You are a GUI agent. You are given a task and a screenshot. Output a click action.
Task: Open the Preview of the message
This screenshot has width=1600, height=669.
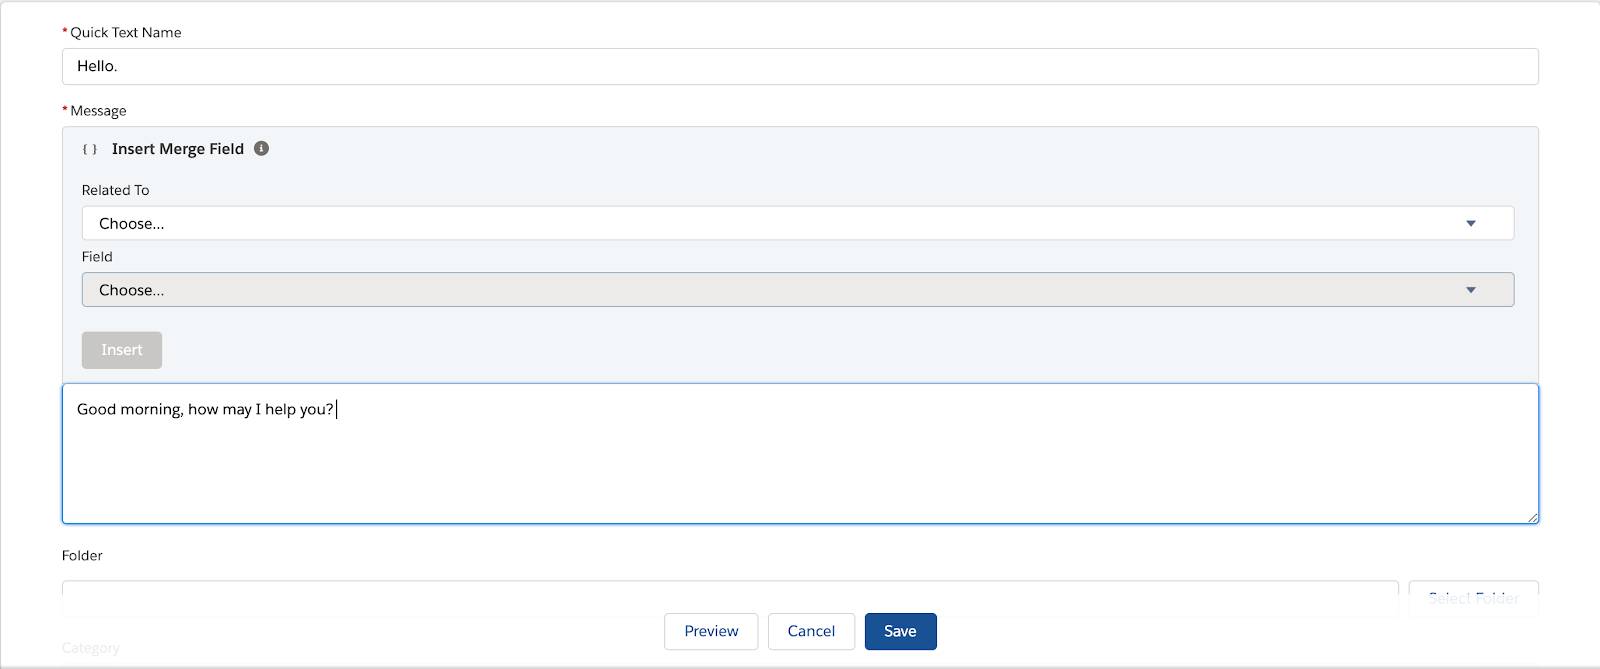(711, 631)
